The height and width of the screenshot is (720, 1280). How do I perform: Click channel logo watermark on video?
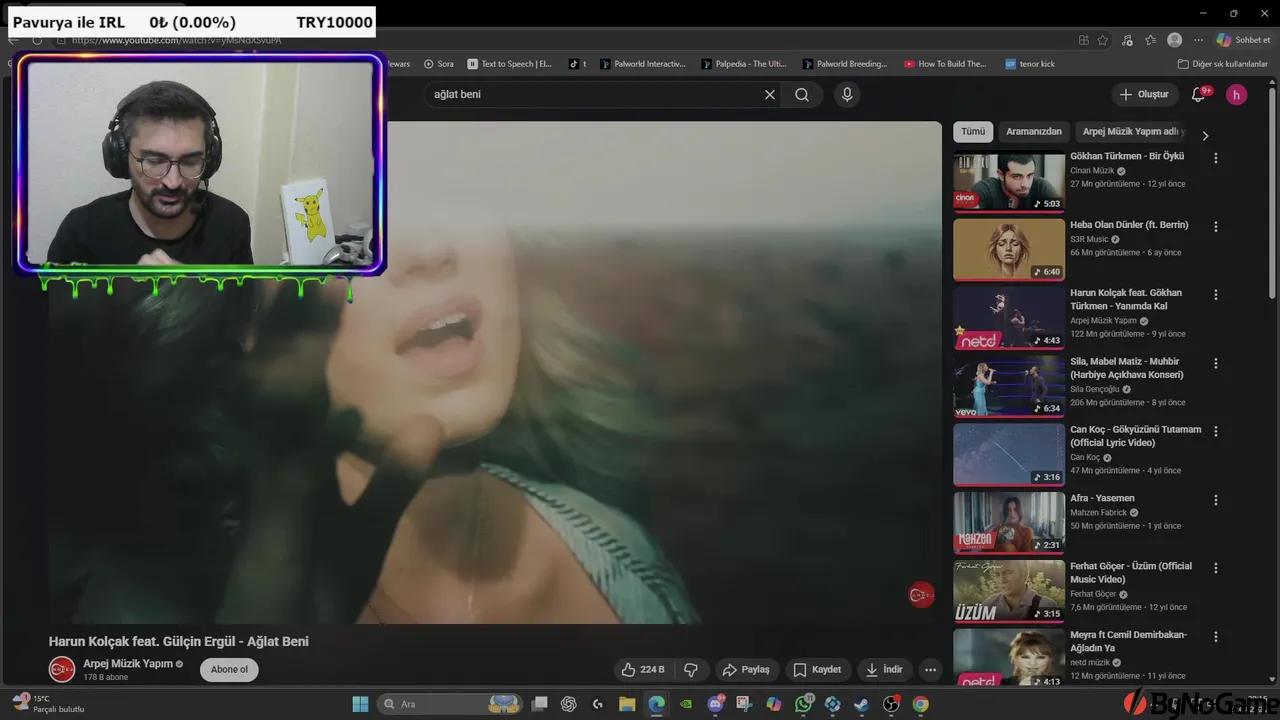[x=921, y=595]
